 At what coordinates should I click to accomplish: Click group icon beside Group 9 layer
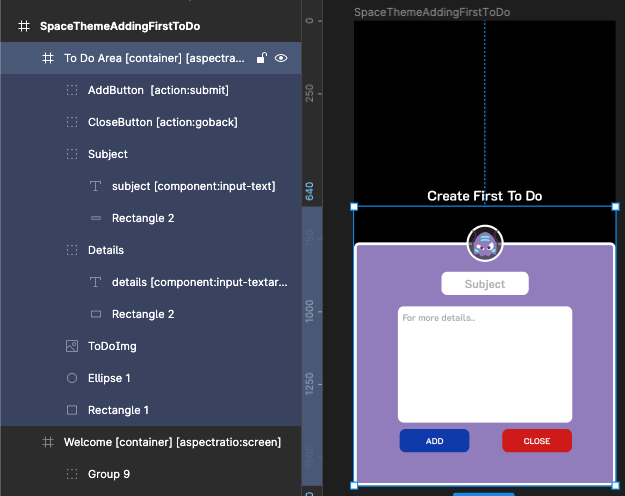(x=72, y=474)
